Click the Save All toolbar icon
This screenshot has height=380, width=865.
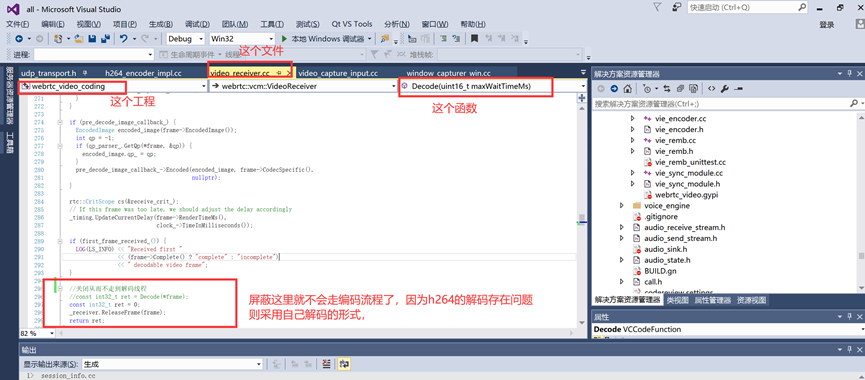(105, 39)
